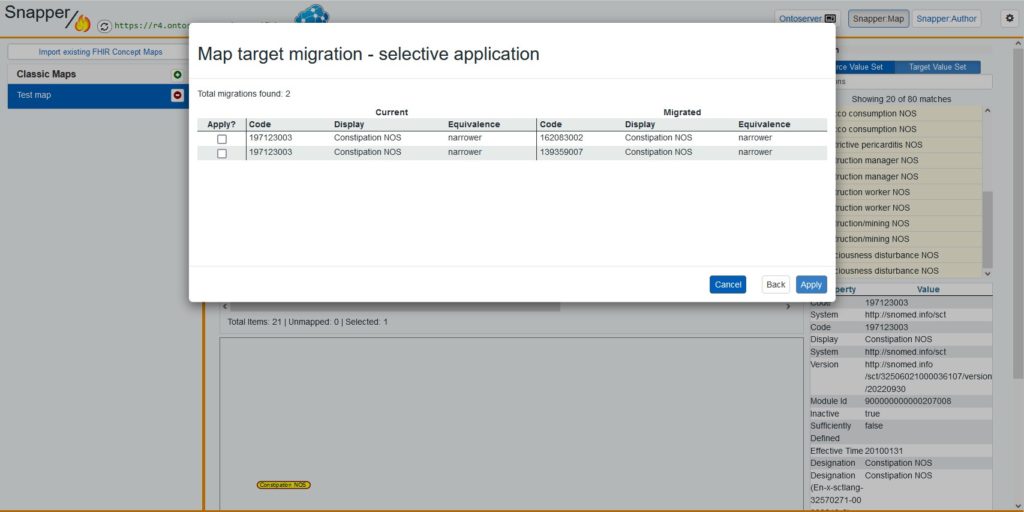This screenshot has width=1024, height=512.
Task: Click down arrow of the matches list
Action: (987, 274)
